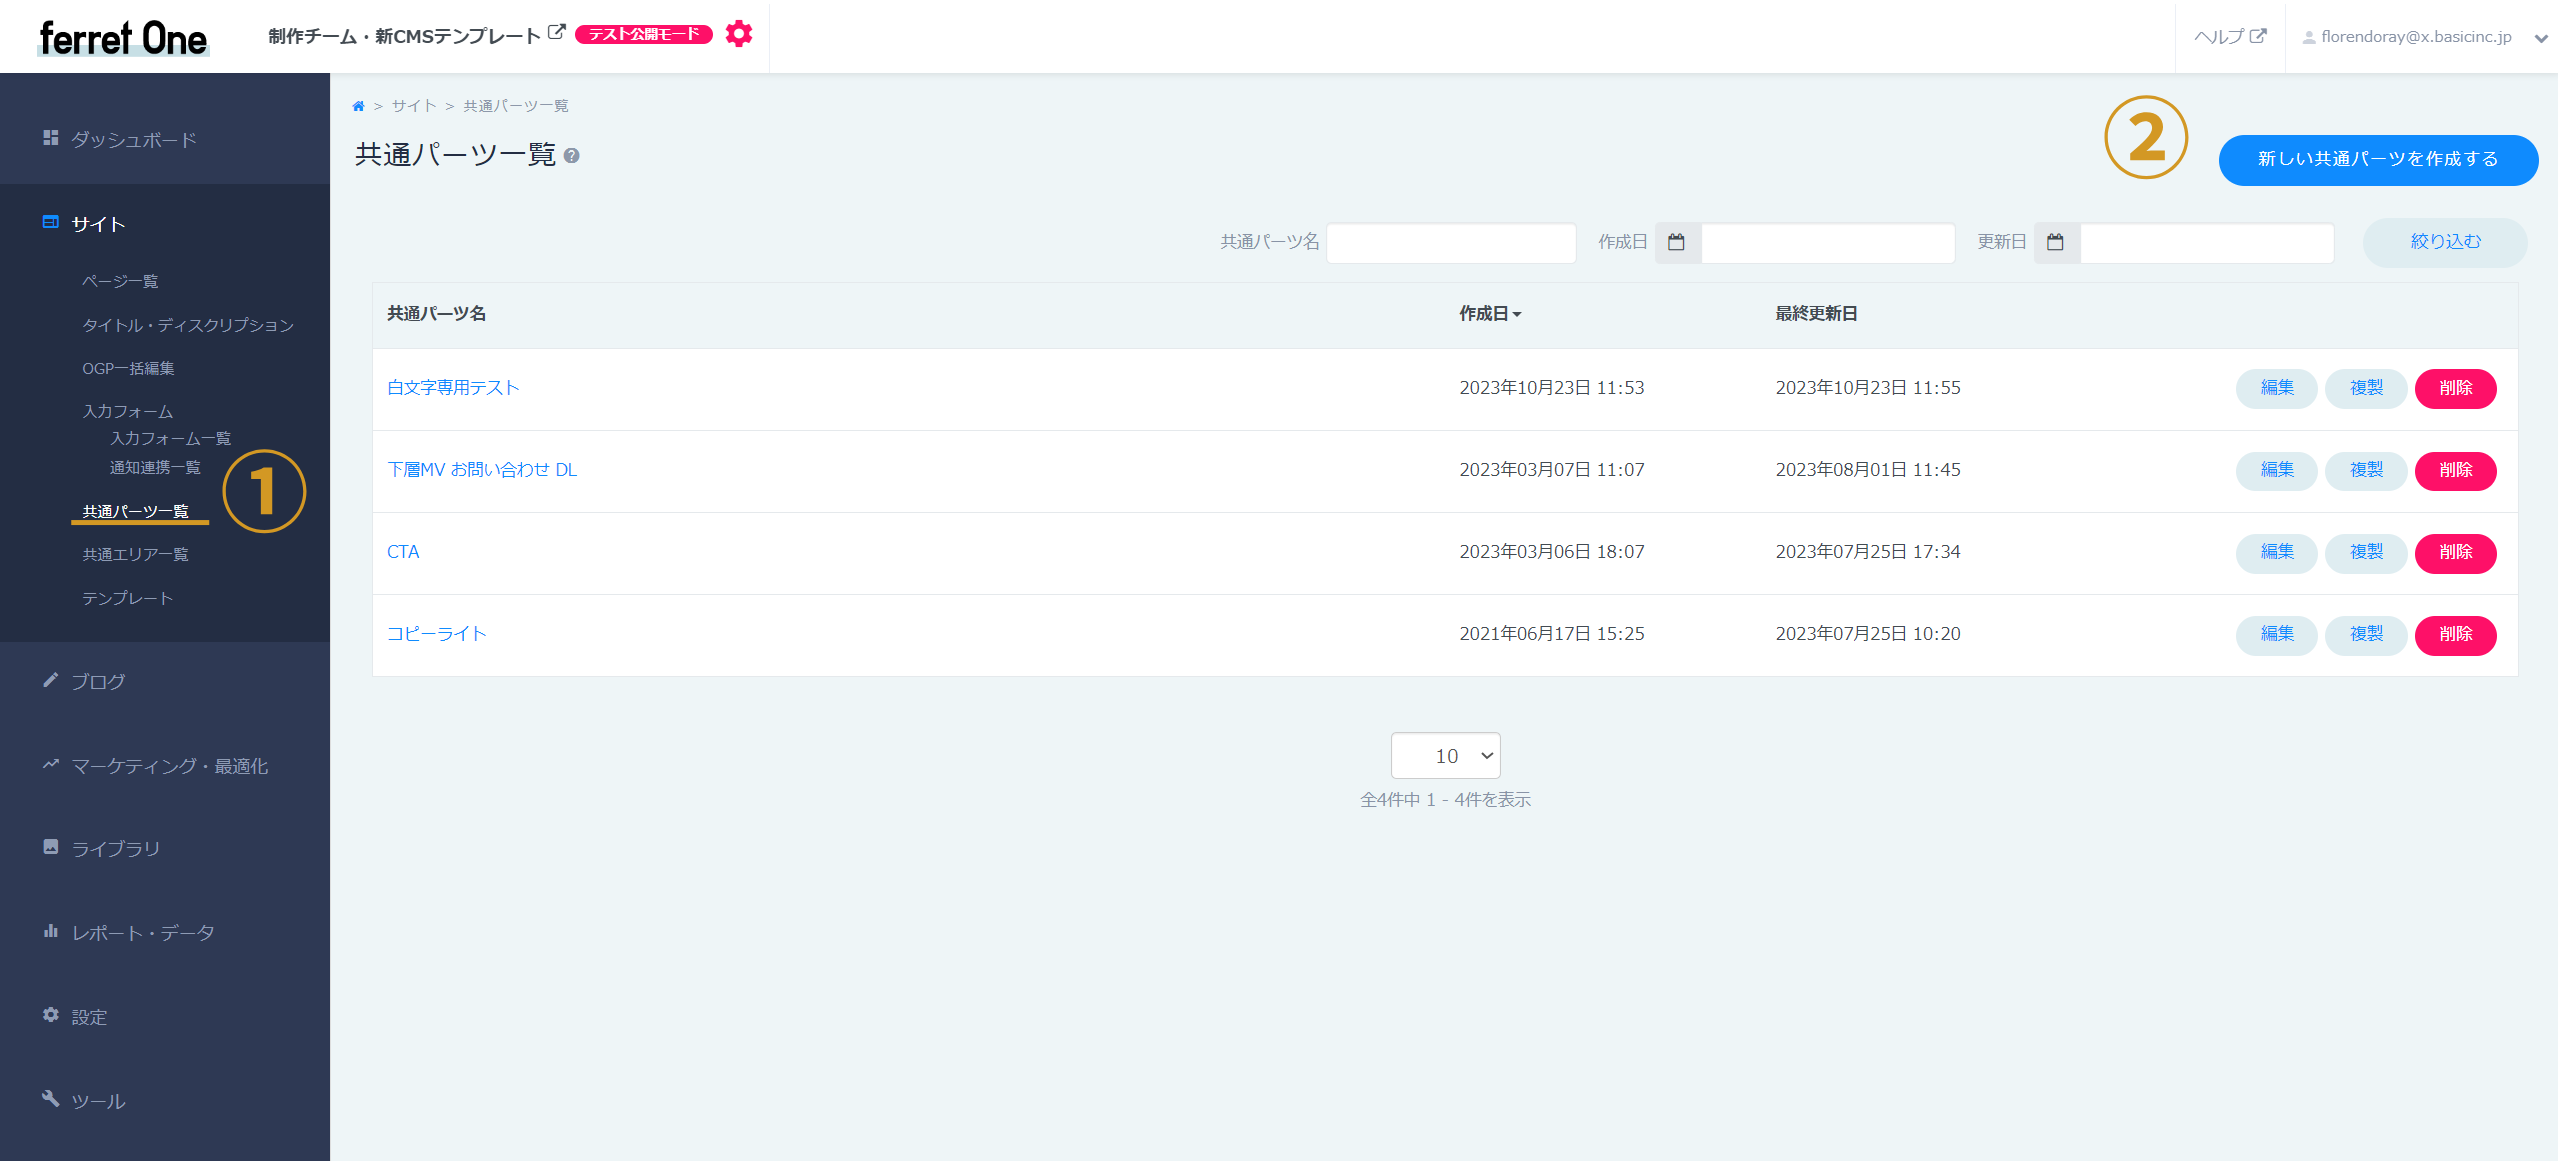Open OGP一括編集 menu item
The image size is (2558, 1161).
128,369
